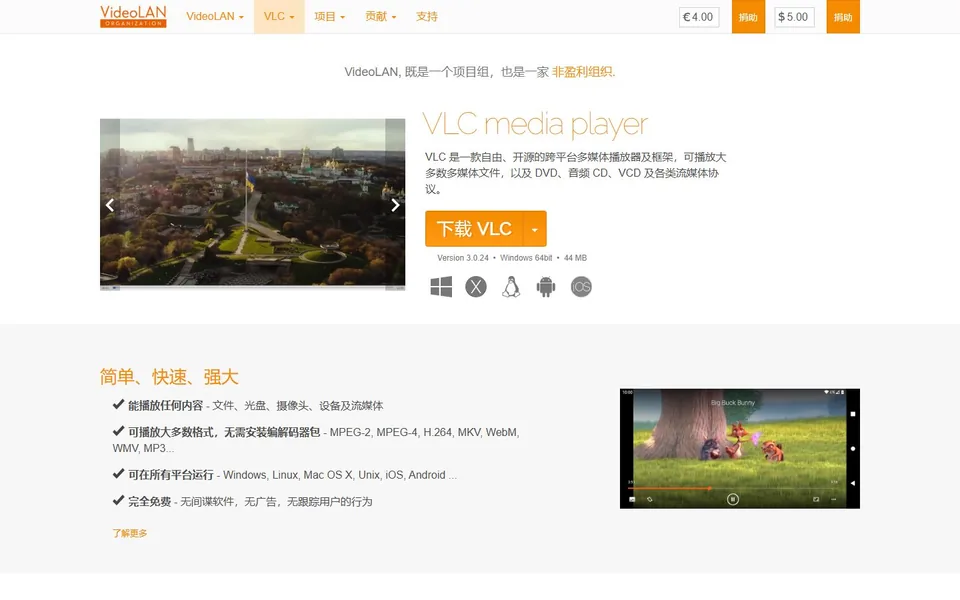Click the VLC media player heading
The image size is (960, 600).
tap(535, 125)
